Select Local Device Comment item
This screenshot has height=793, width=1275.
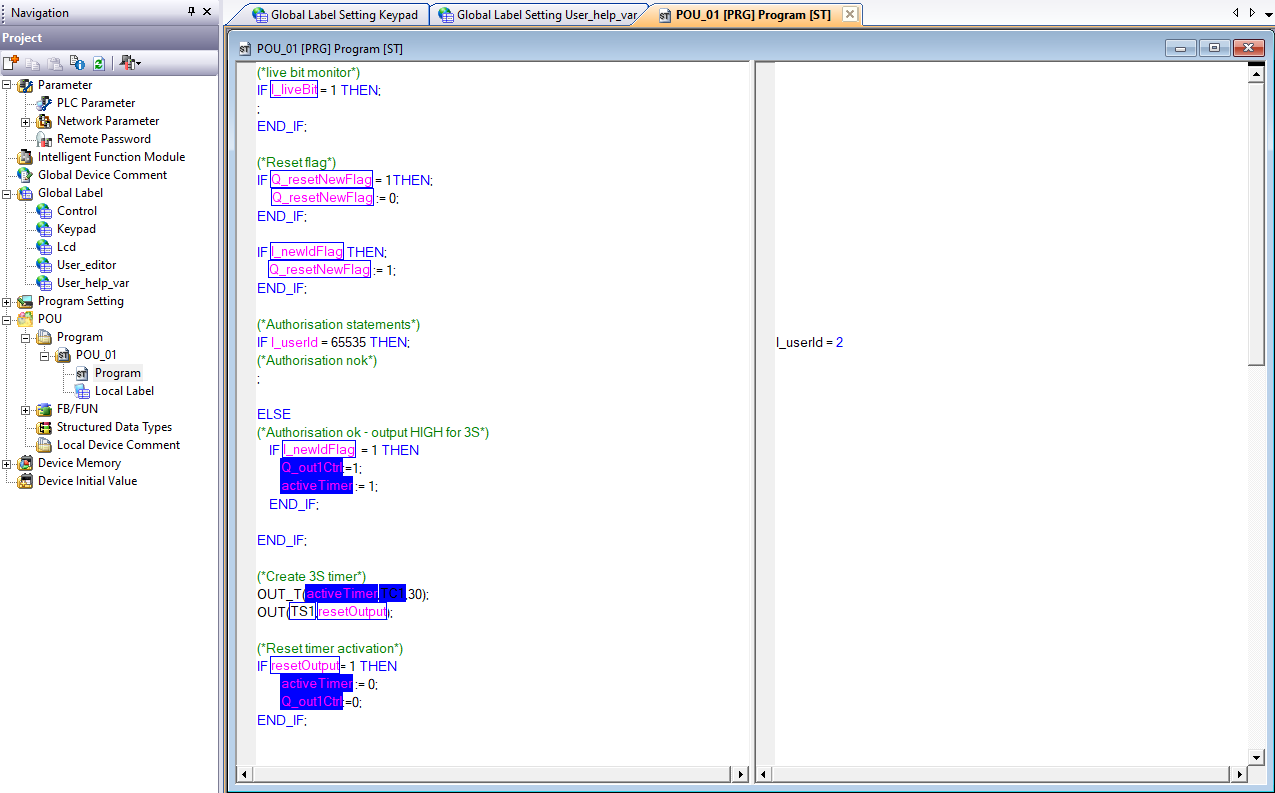pos(118,445)
